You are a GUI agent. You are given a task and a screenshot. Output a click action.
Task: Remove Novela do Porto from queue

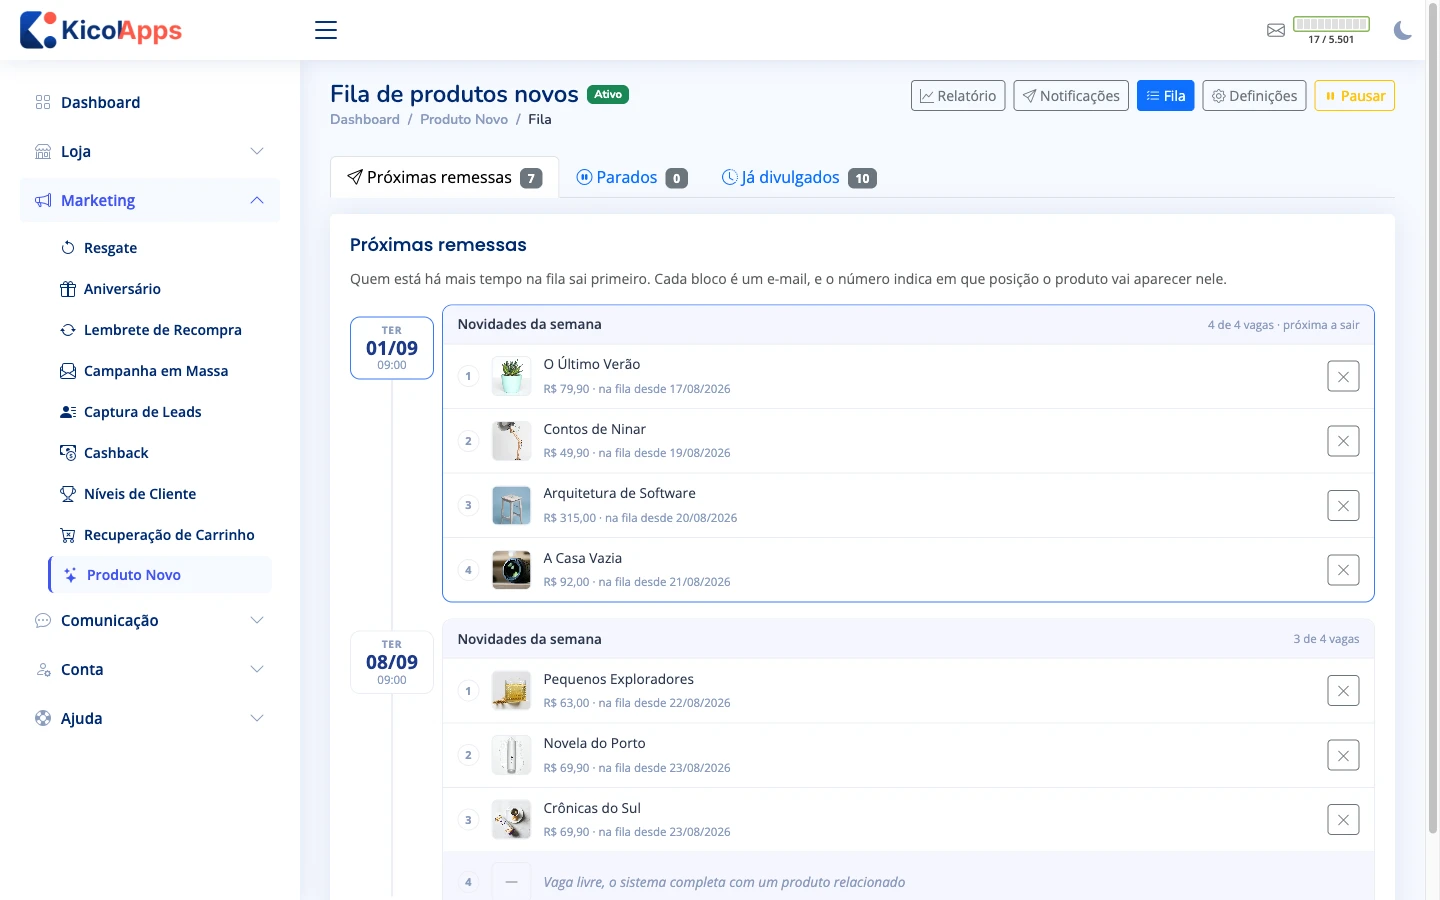1343,755
